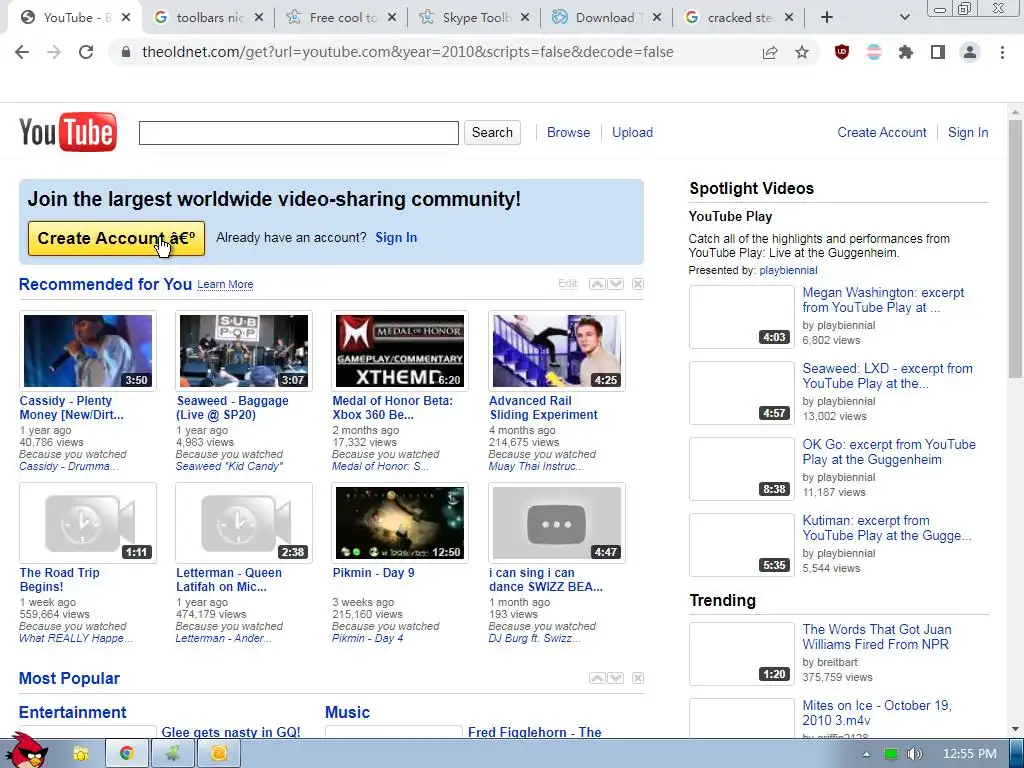The height and width of the screenshot is (768, 1024).
Task: Close the YouTube tab
Action: click(126, 18)
